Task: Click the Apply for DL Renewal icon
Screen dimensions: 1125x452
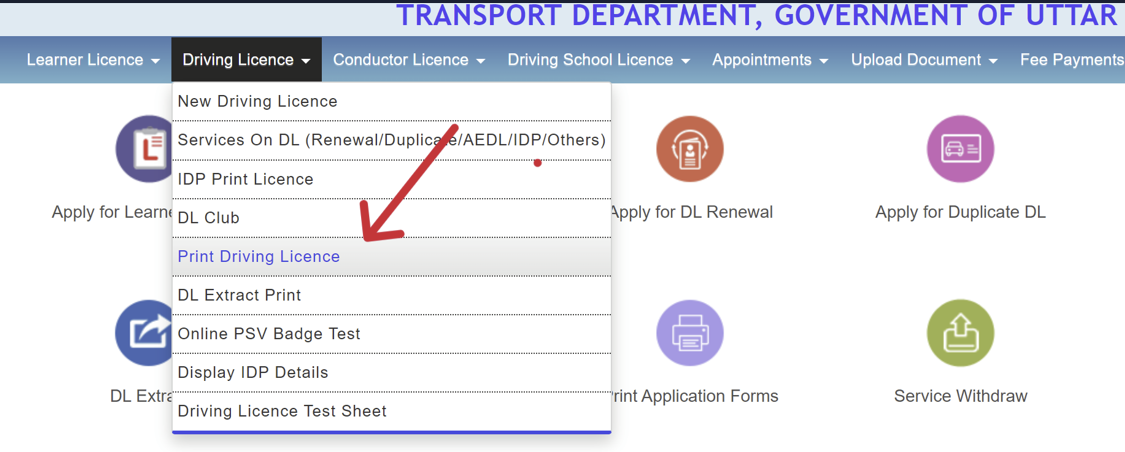Action: 689,150
